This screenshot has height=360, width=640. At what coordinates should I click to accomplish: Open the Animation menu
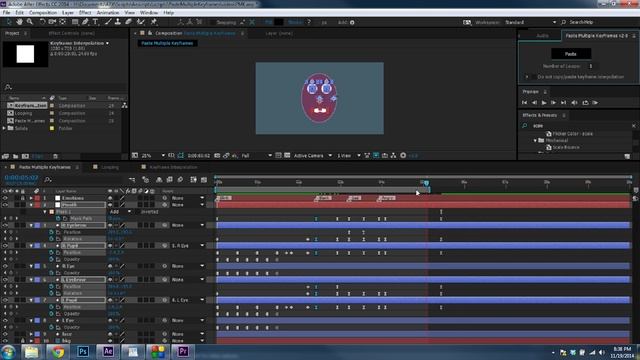[108, 13]
